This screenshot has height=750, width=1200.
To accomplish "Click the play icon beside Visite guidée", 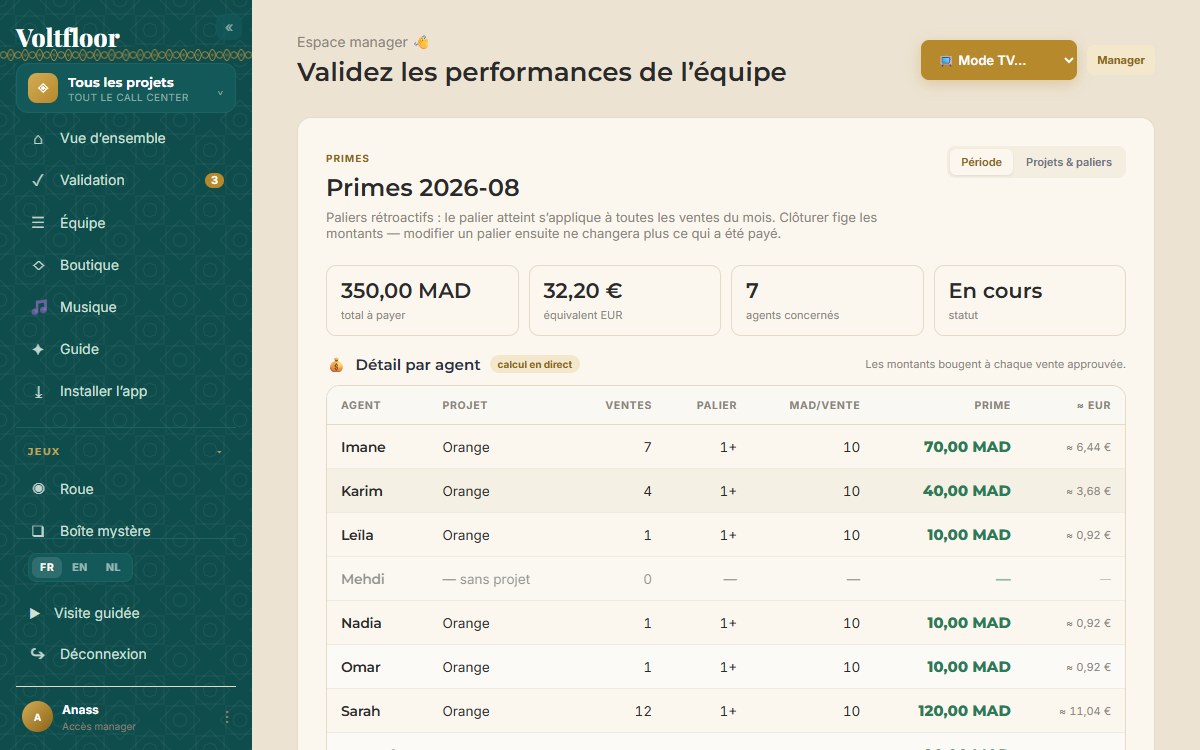I will (35, 613).
